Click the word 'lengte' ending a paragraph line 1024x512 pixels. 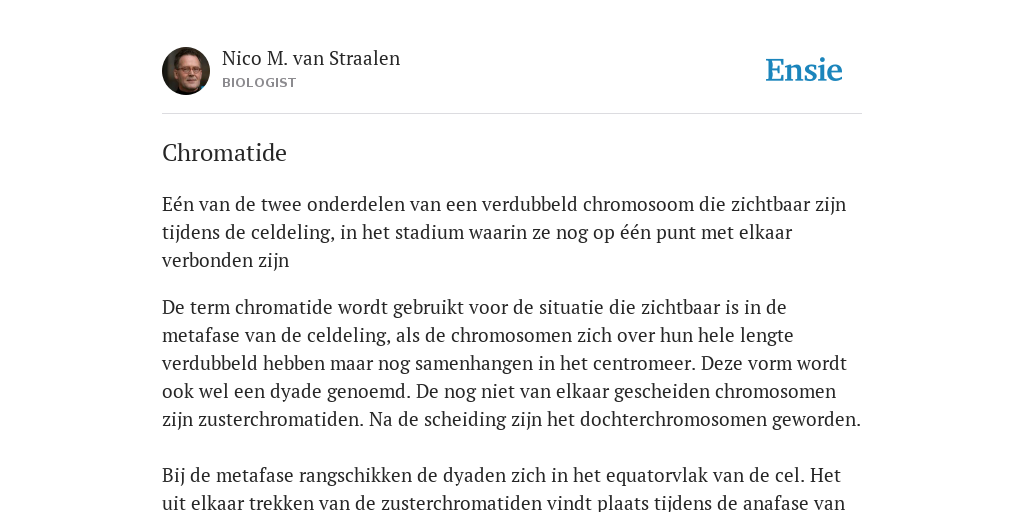[x=766, y=335]
